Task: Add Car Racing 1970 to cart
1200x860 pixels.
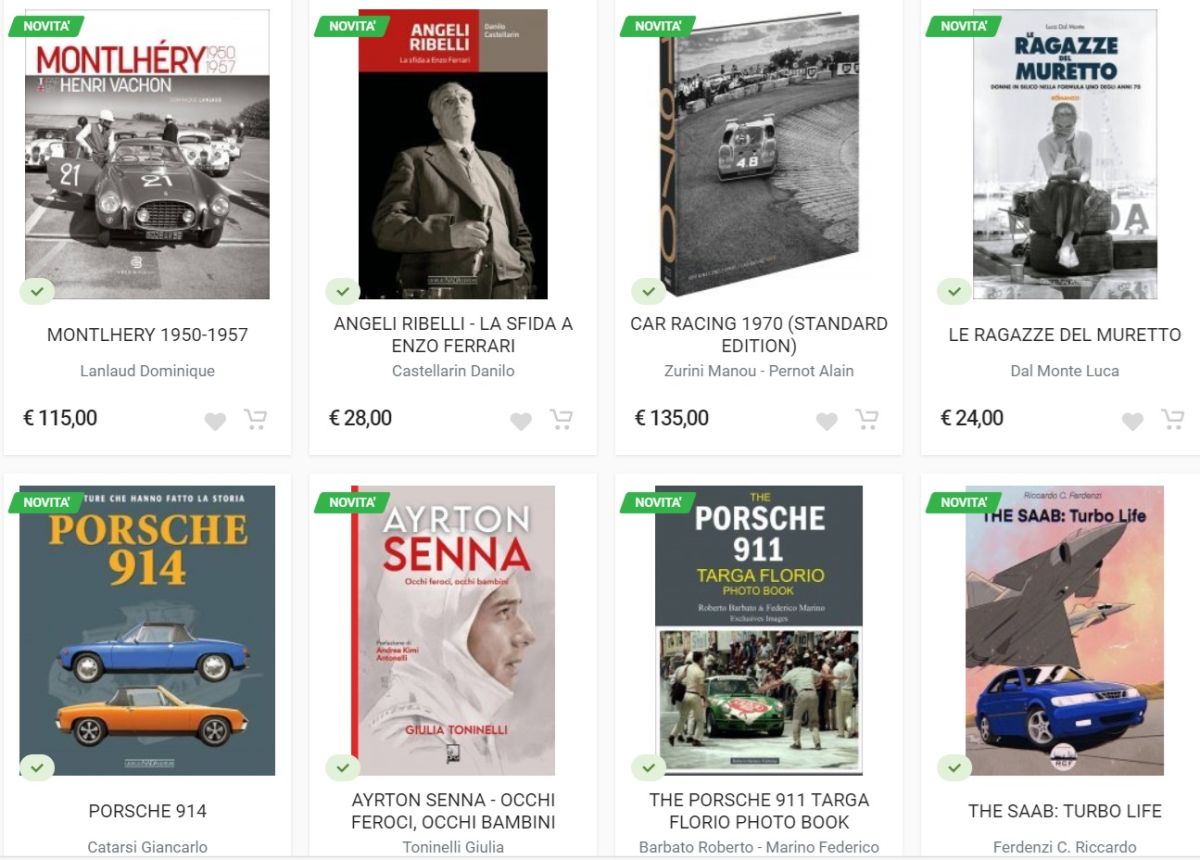Action: (x=867, y=419)
